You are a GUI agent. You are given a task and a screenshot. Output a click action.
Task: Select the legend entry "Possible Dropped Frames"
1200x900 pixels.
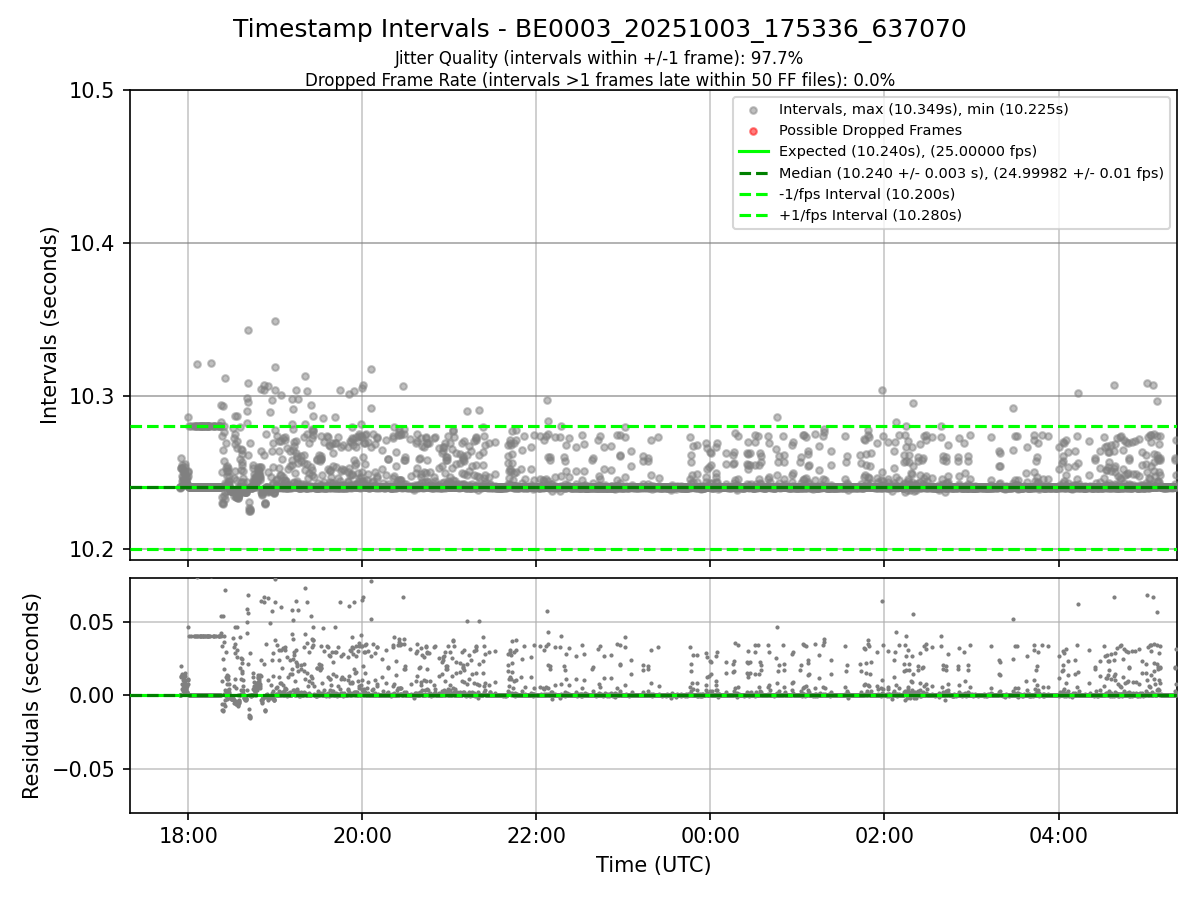tap(870, 130)
